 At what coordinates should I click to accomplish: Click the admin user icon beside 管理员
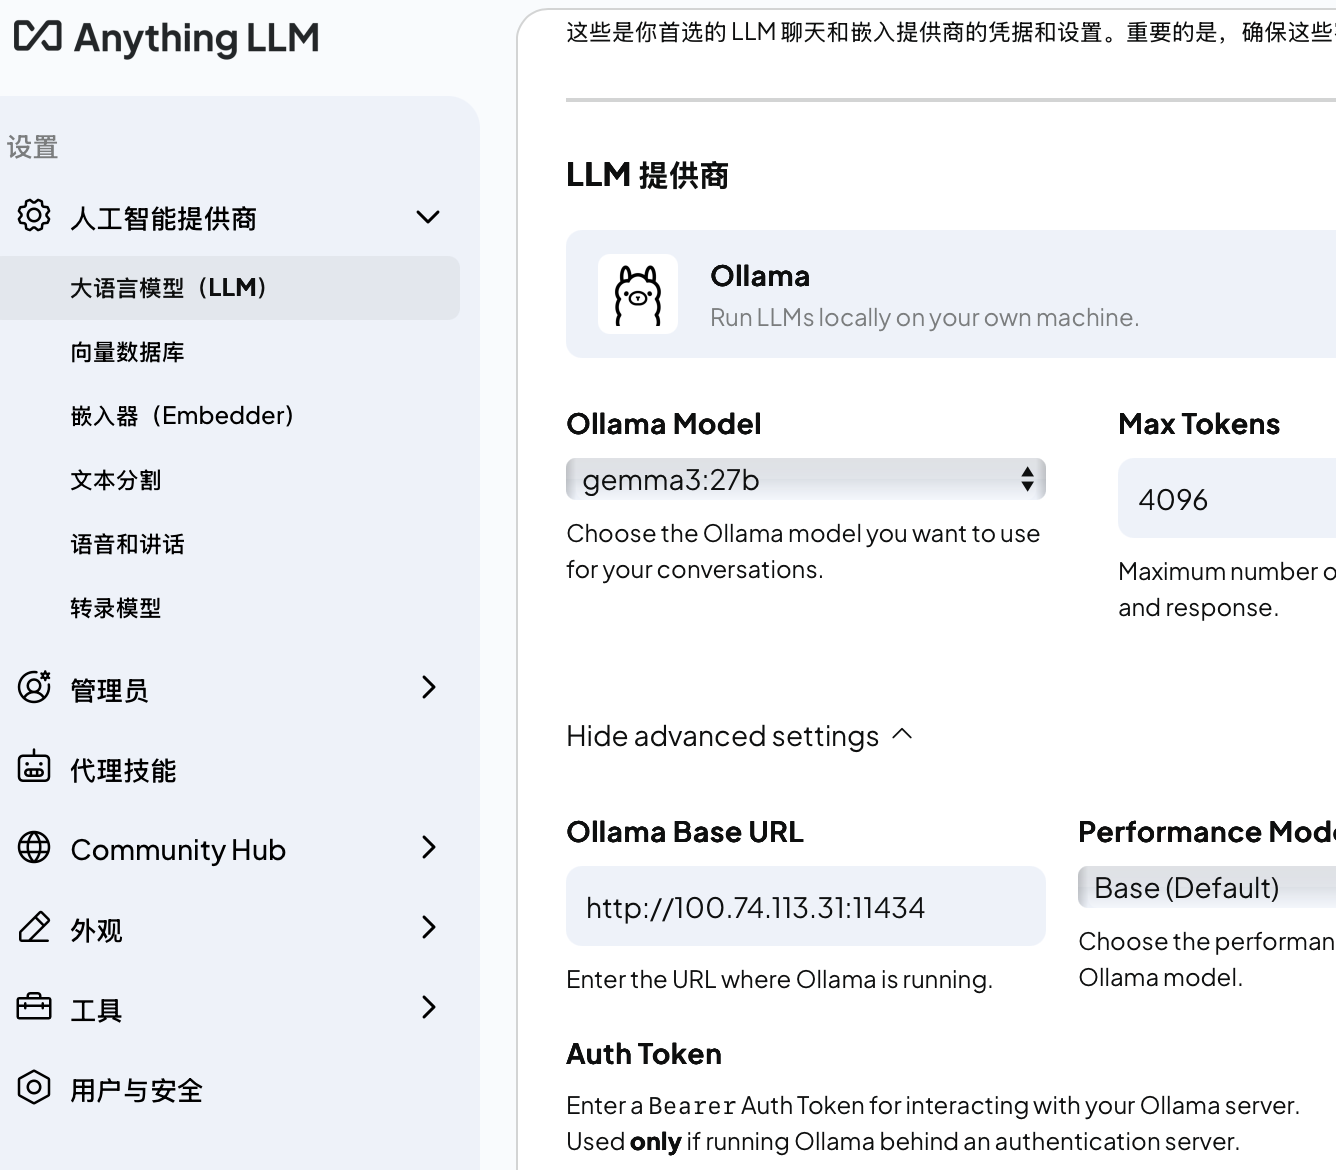pos(34,687)
